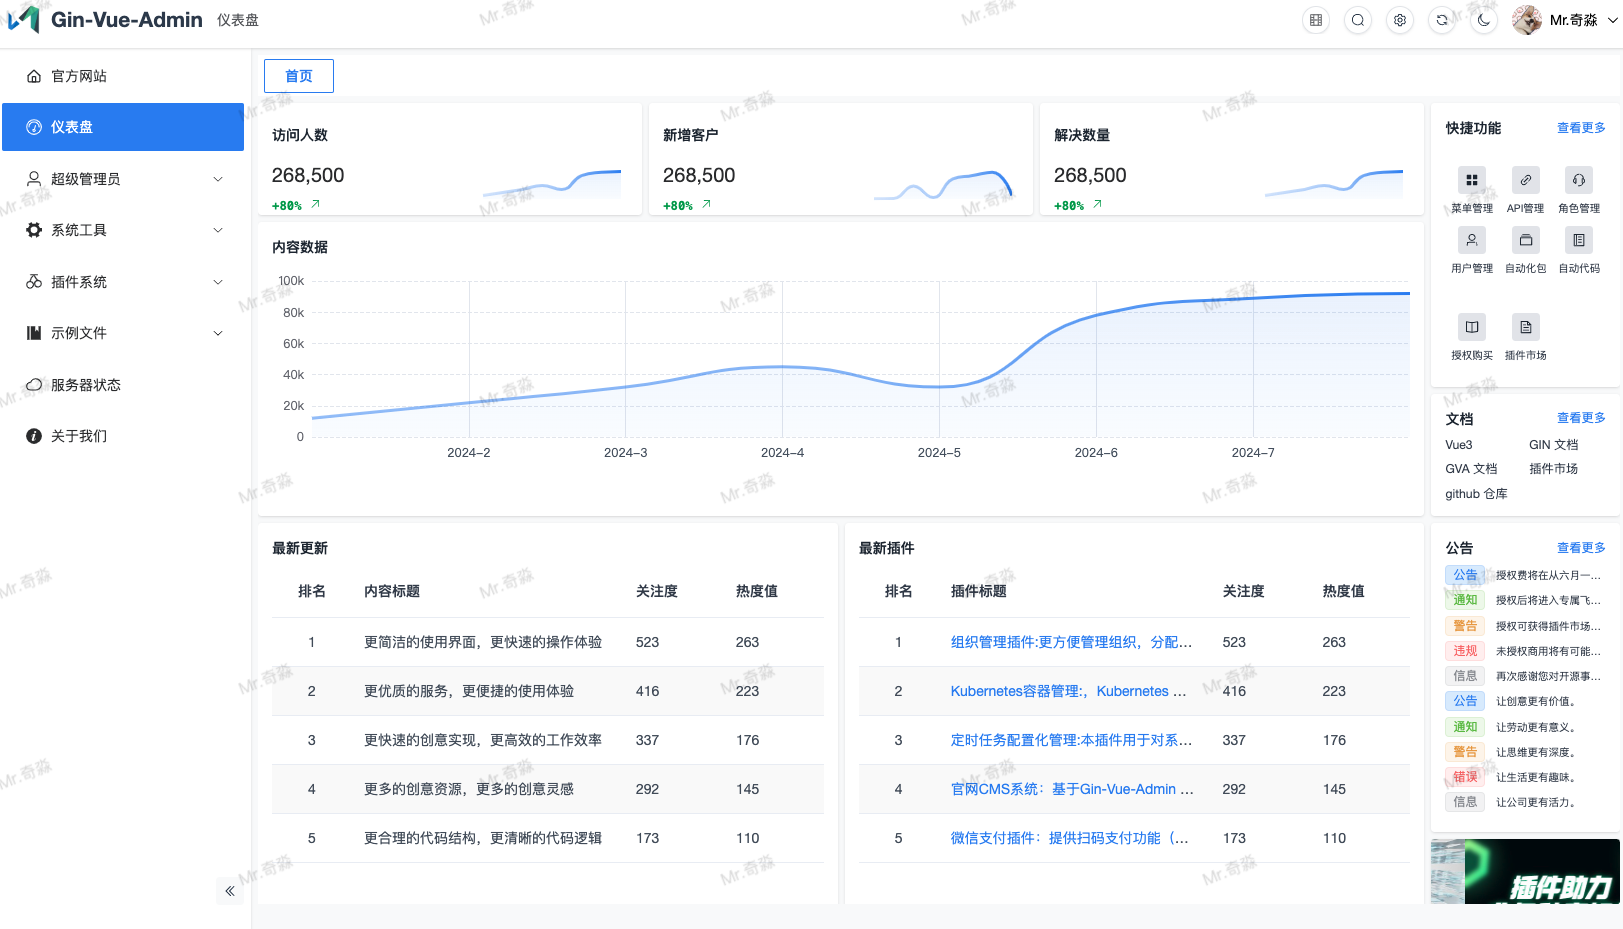
Task: Click the settings gear in the header
Action: (x=1399, y=19)
